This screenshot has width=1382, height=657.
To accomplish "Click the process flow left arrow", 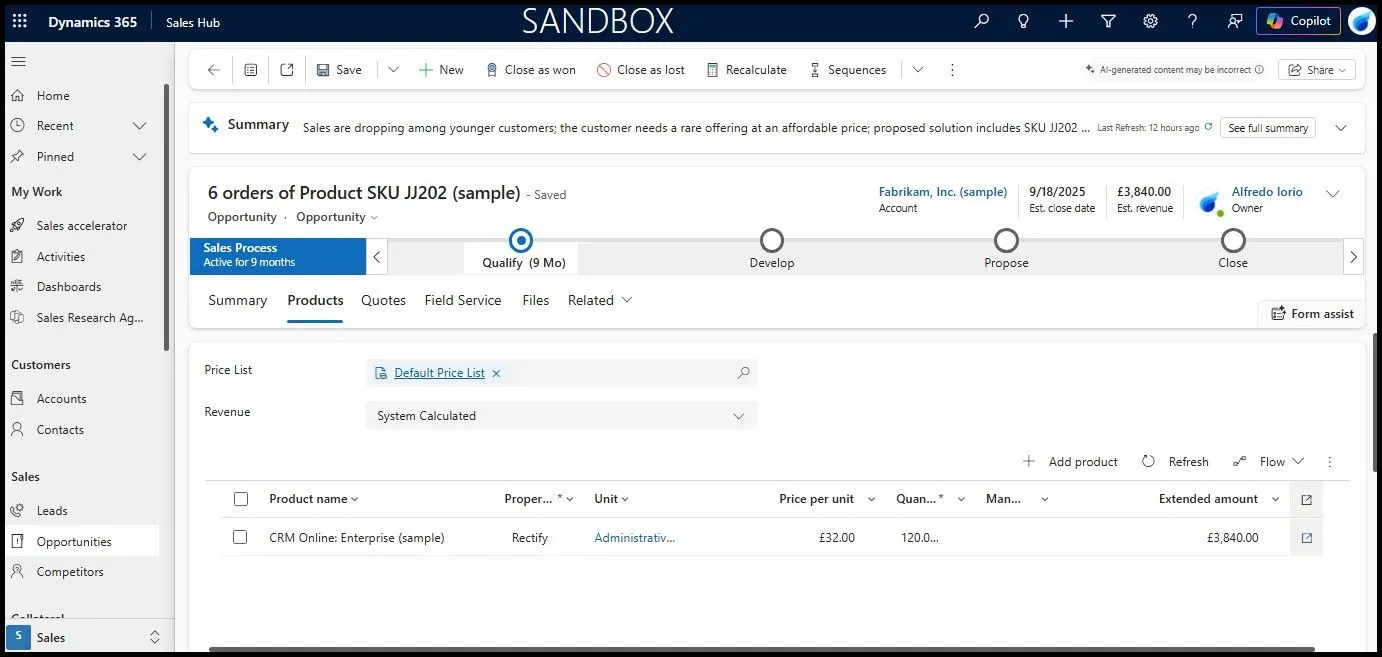I will click(377, 256).
